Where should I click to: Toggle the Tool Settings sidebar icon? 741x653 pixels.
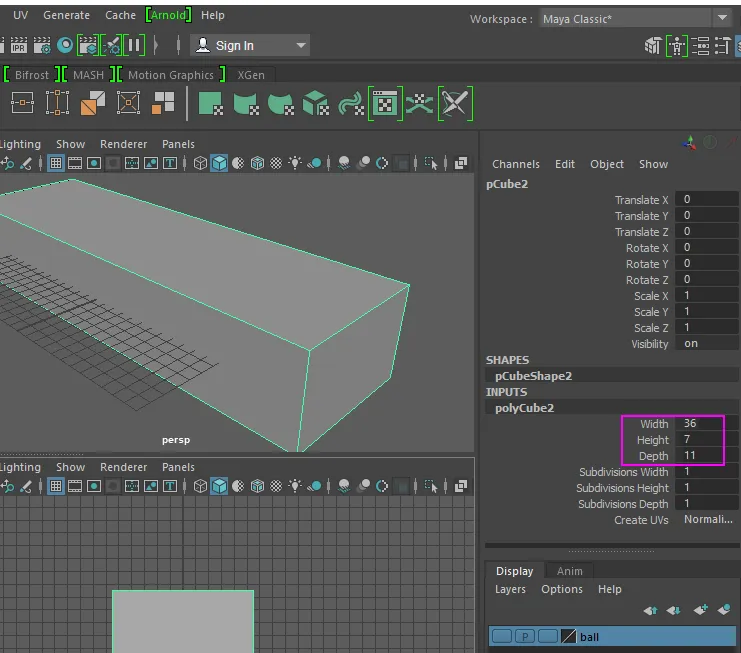pos(723,46)
